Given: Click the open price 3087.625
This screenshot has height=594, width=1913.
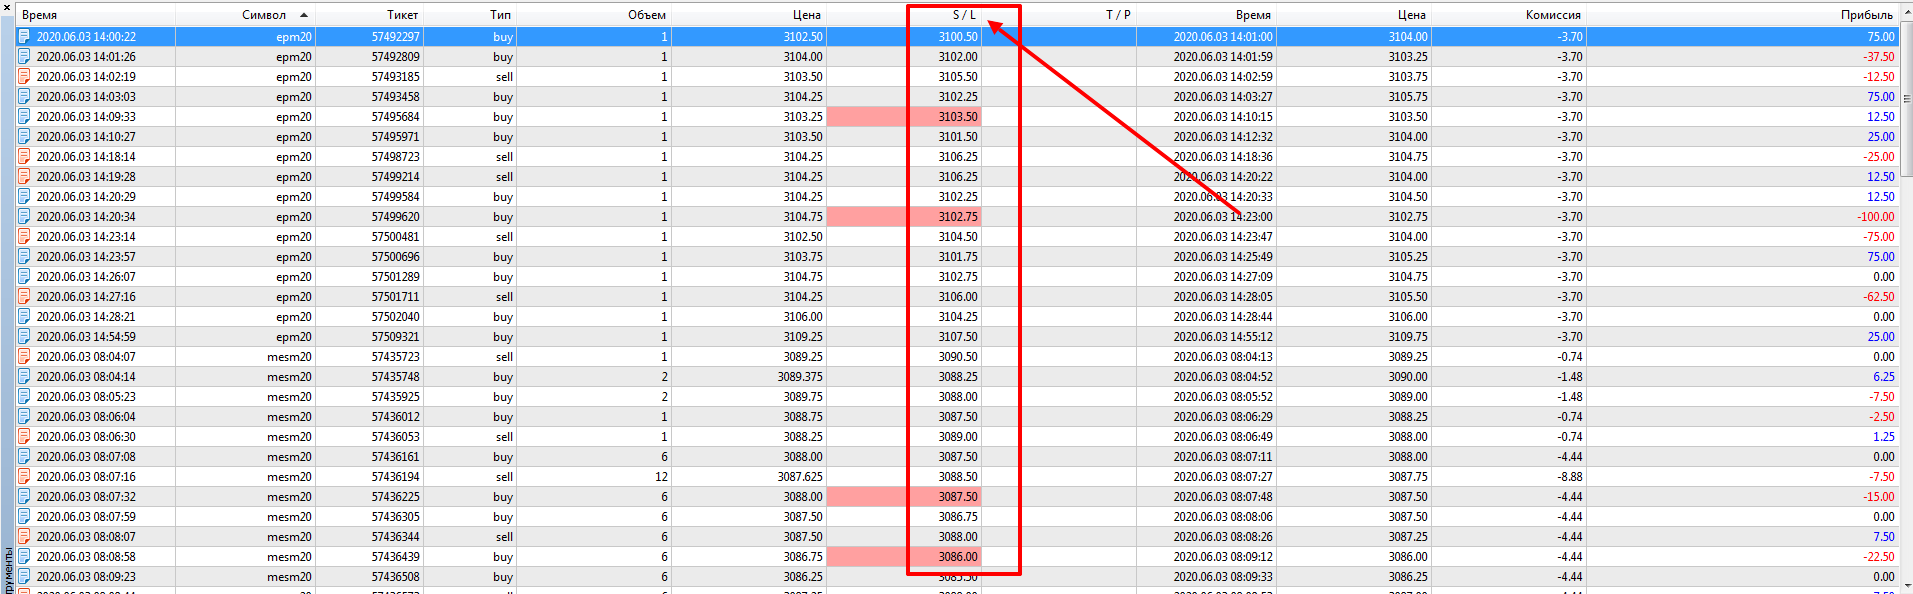Looking at the screenshot, I should tap(800, 477).
